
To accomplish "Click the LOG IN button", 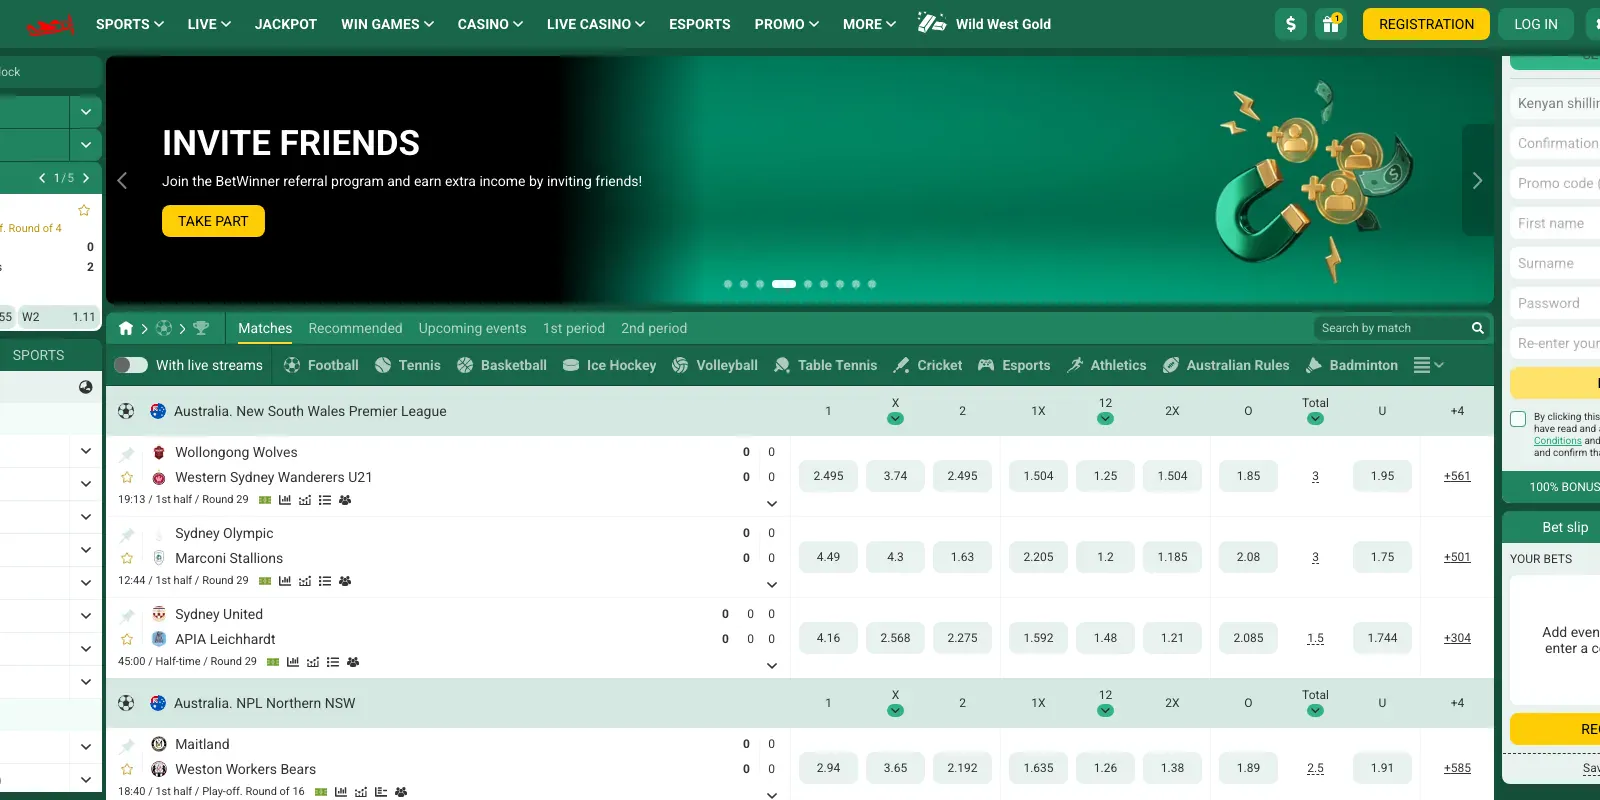I will pyautogui.click(x=1536, y=24).
